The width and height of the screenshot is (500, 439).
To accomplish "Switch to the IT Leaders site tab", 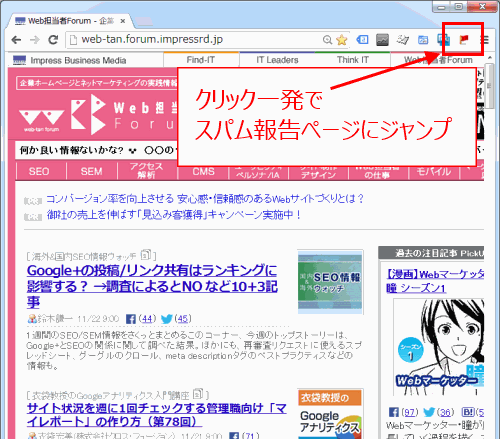I will [x=277, y=60].
